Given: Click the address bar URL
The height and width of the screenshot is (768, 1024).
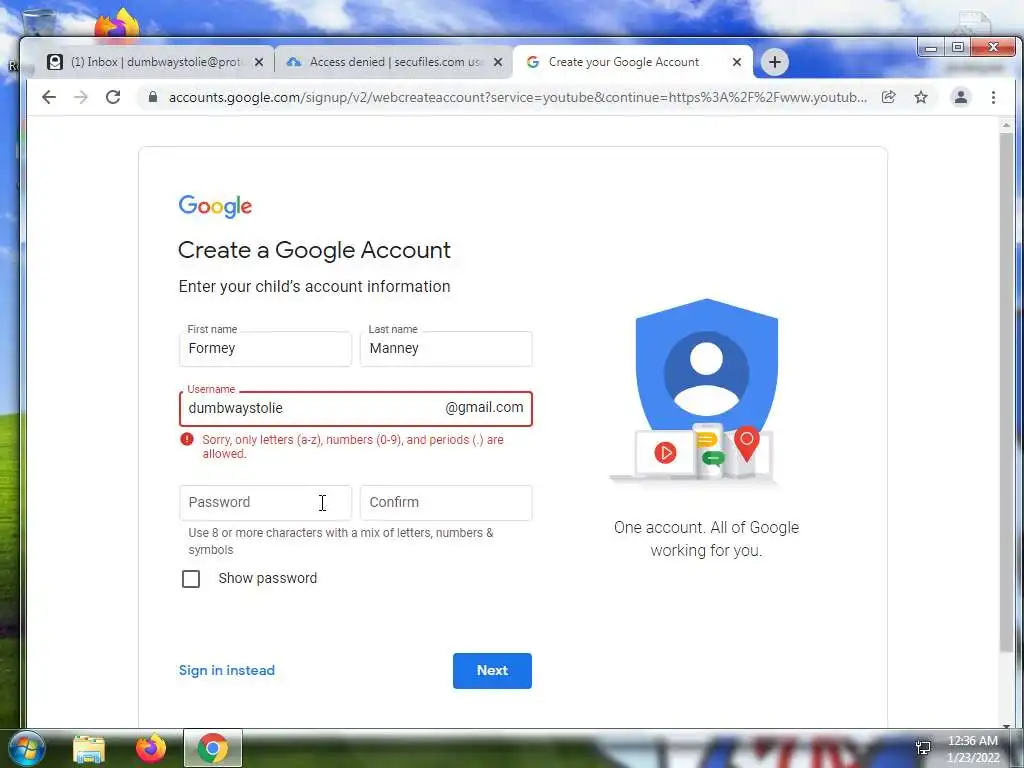Looking at the screenshot, I should [x=517, y=97].
